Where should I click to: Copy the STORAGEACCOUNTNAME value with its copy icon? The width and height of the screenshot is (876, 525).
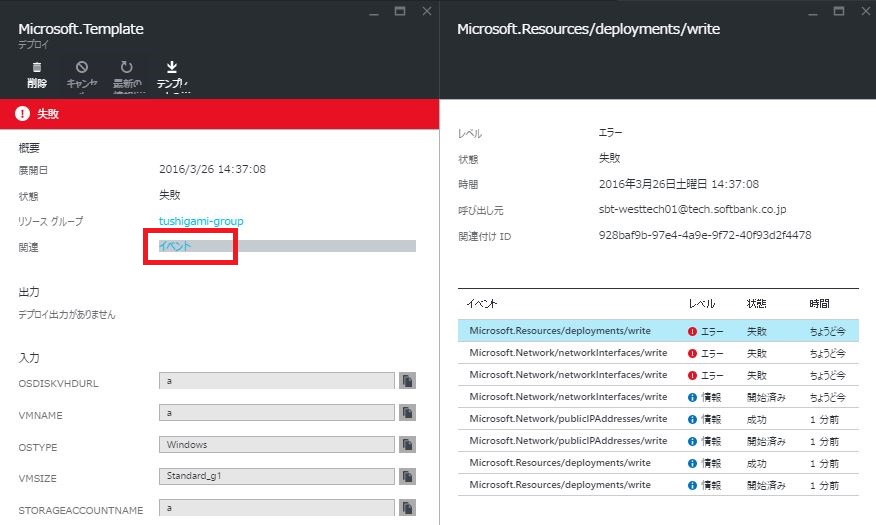click(407, 508)
